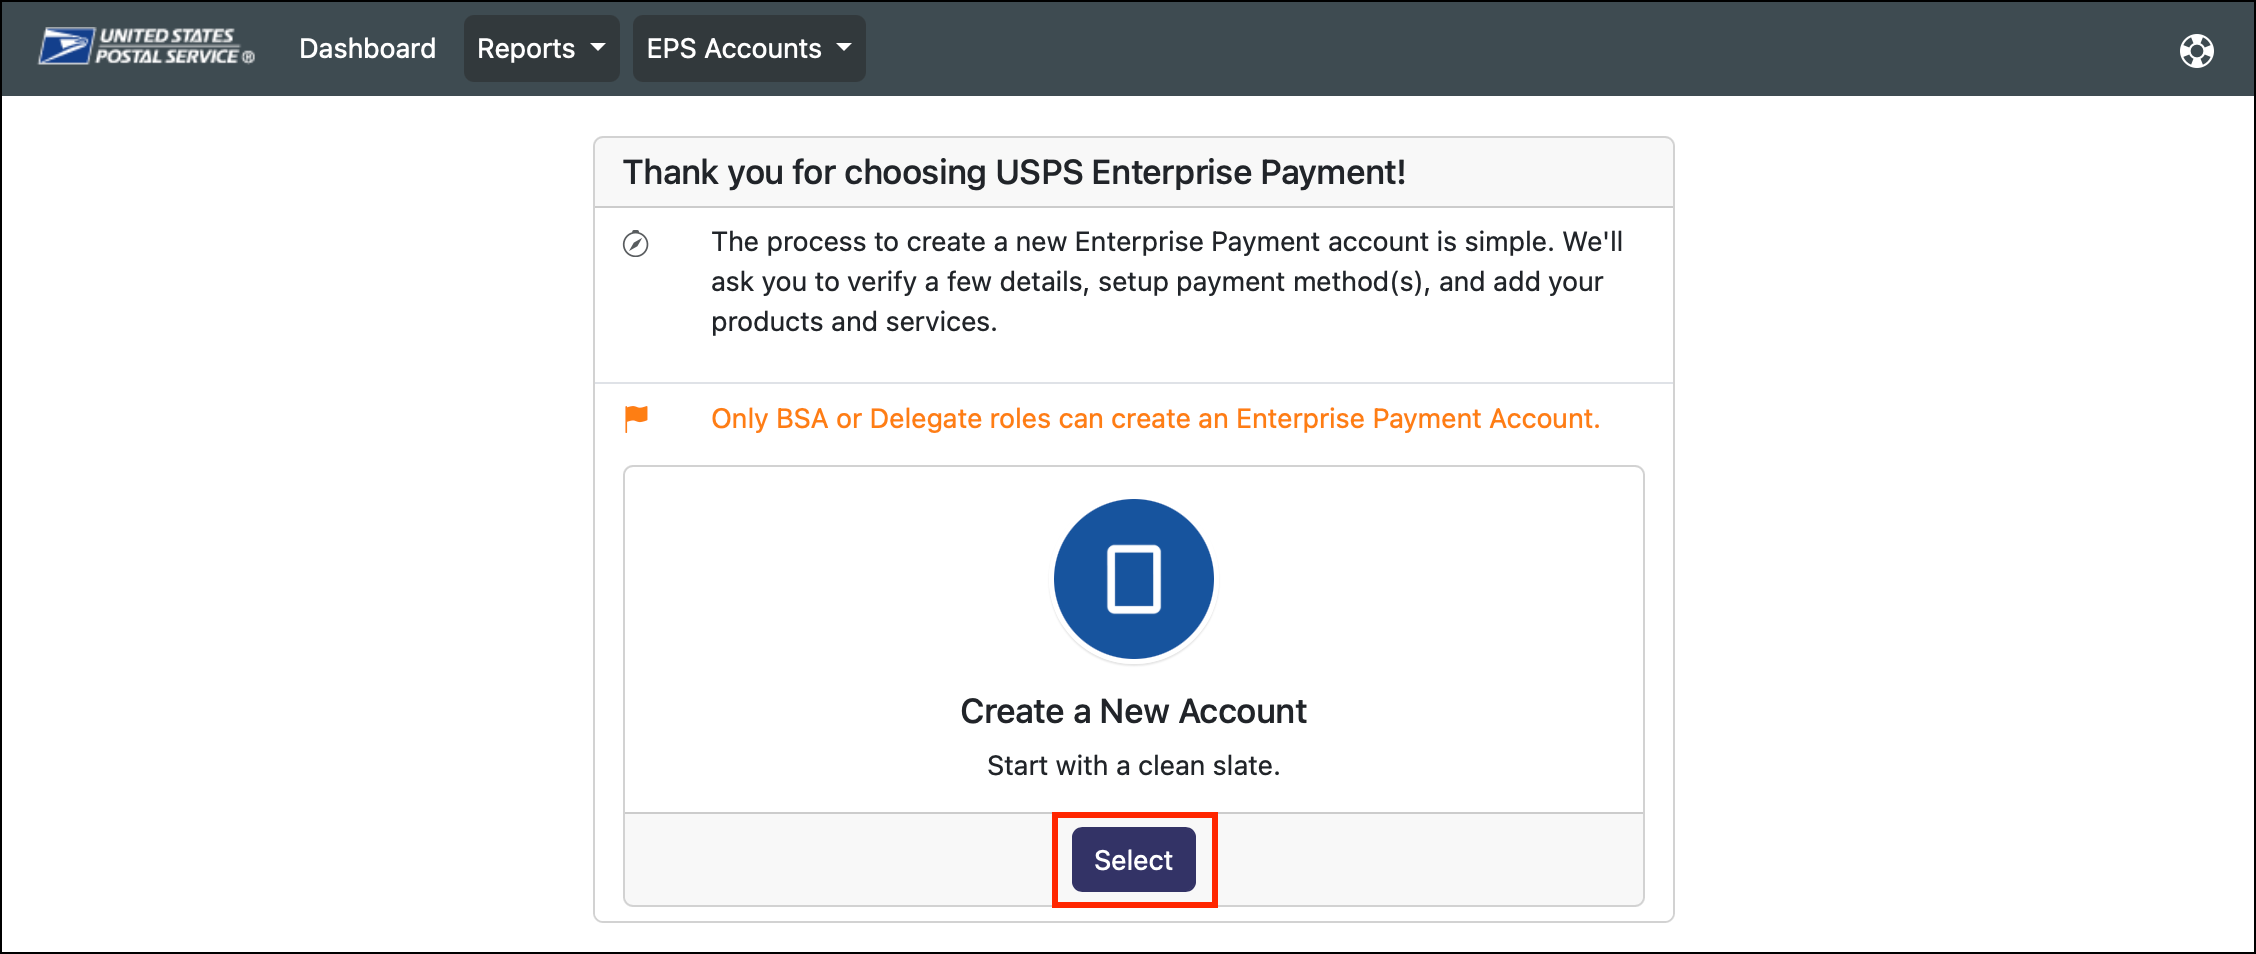This screenshot has height=954, width=2256.
Task: Click the orange BSA or Delegate roles notice
Action: tap(1155, 418)
